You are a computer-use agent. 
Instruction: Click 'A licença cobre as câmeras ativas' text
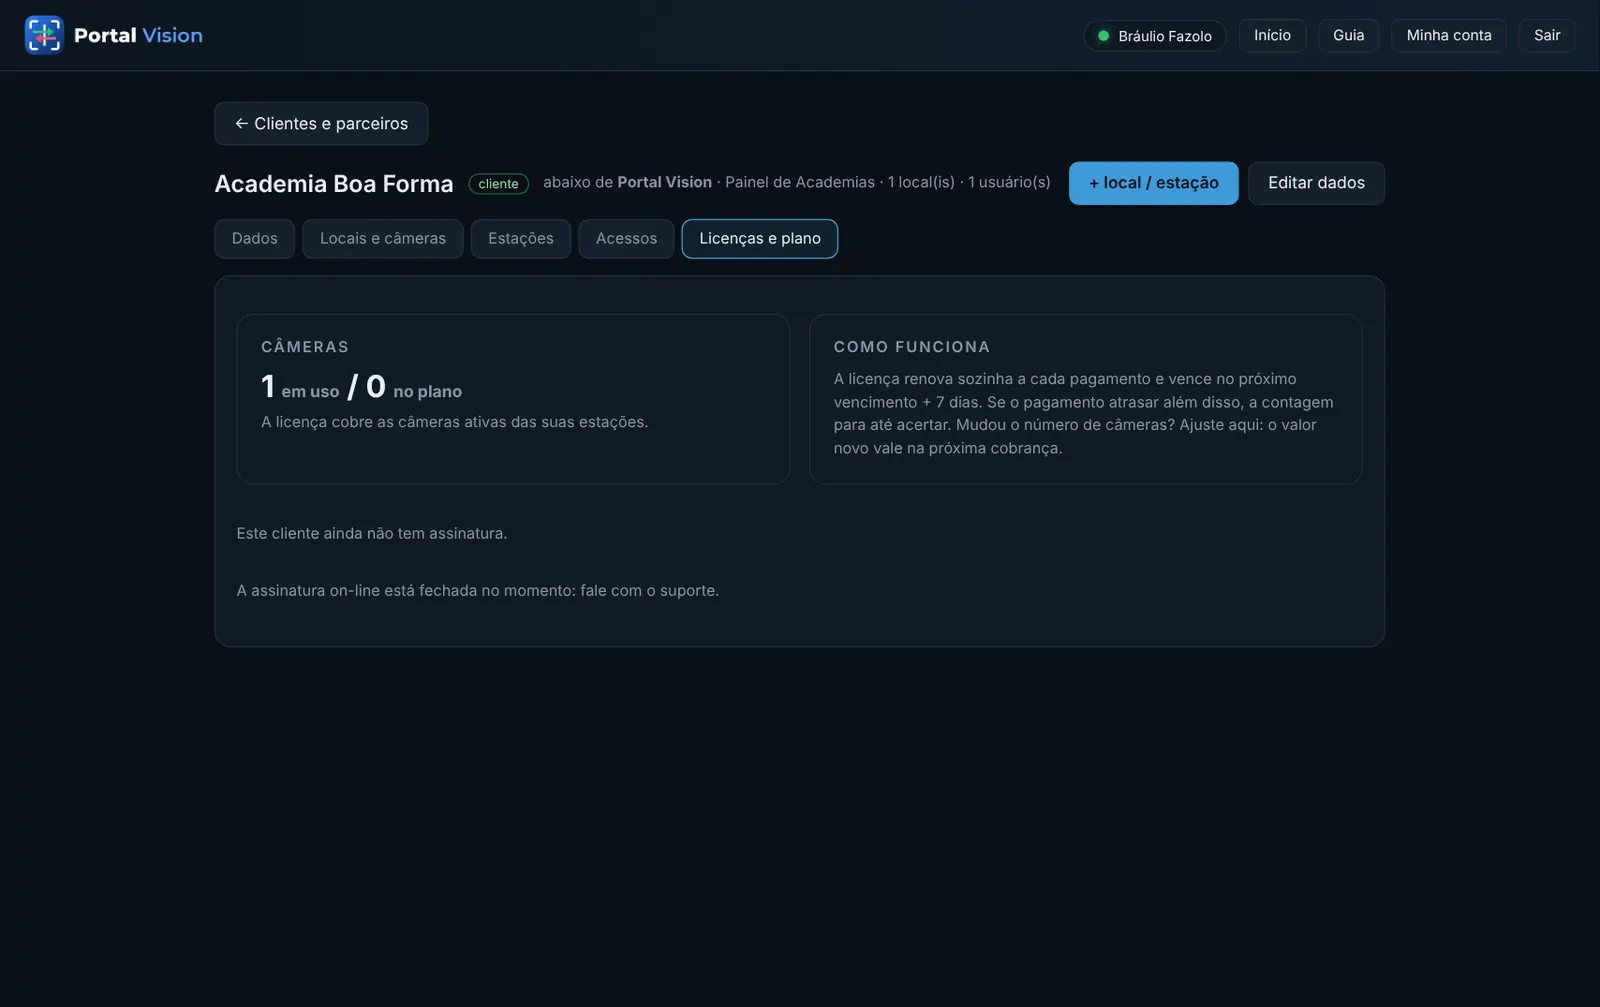tap(455, 422)
